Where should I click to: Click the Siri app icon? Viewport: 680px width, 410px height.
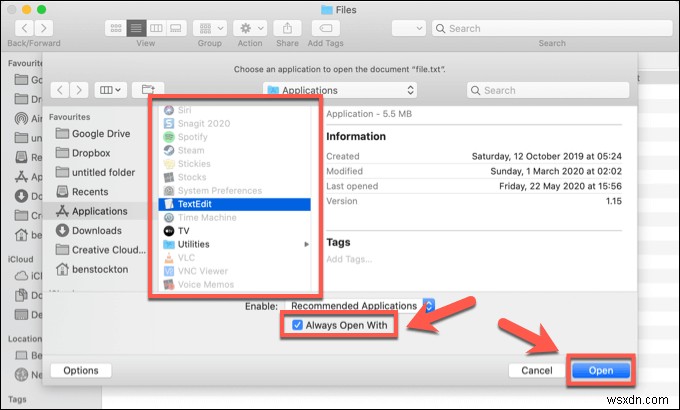(x=169, y=110)
